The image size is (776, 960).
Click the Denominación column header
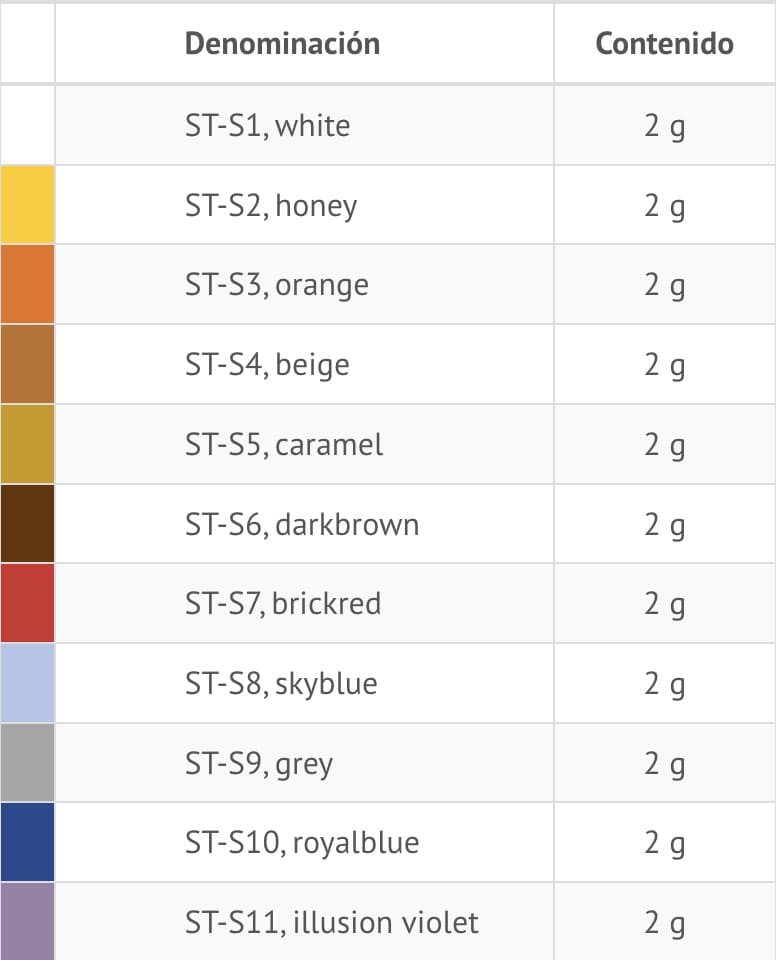pos(282,44)
